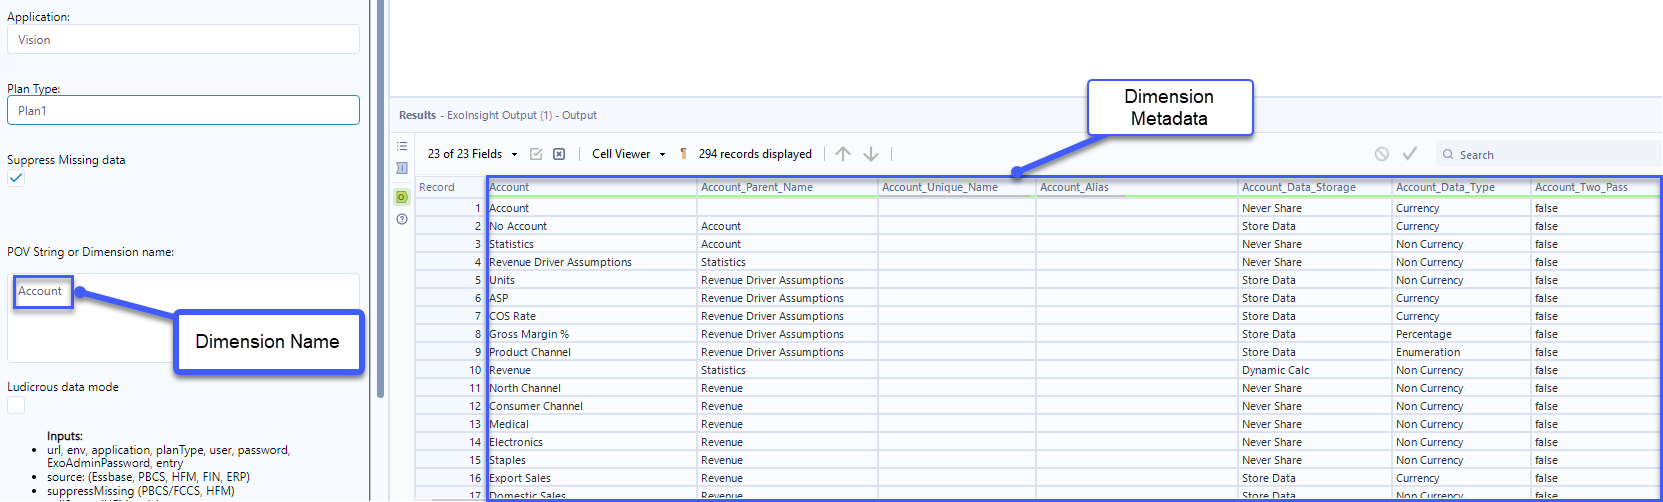This screenshot has width=1663, height=502.
Task: Click the Plan Type input field
Action: coord(183,110)
